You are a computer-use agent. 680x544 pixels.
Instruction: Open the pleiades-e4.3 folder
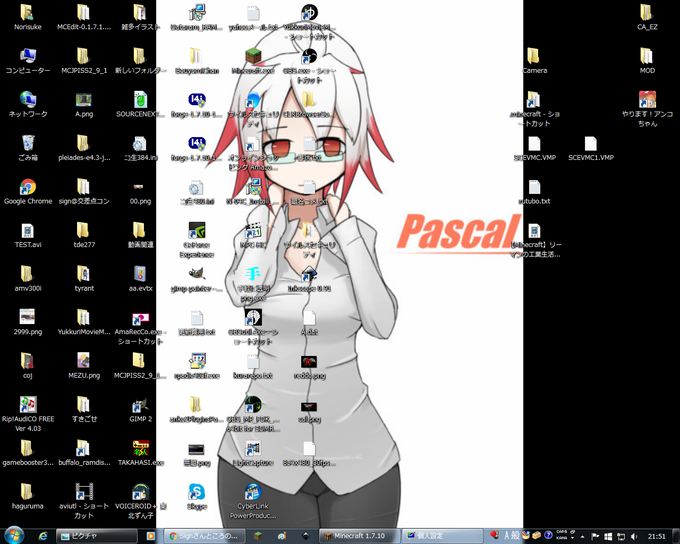click(x=84, y=148)
